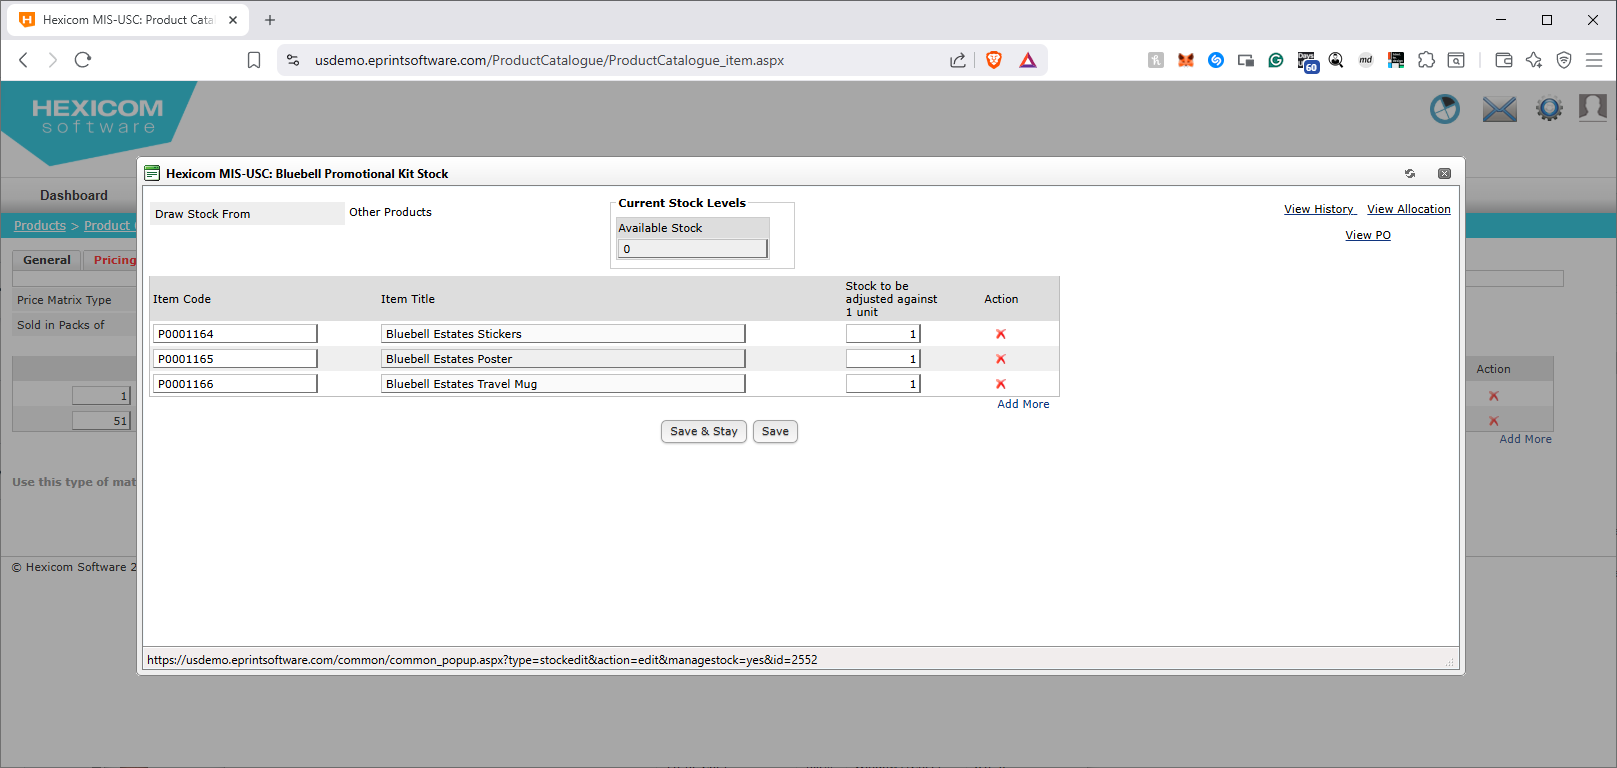
Task: Edit stock quantity for Travel Mug row
Action: tap(883, 384)
